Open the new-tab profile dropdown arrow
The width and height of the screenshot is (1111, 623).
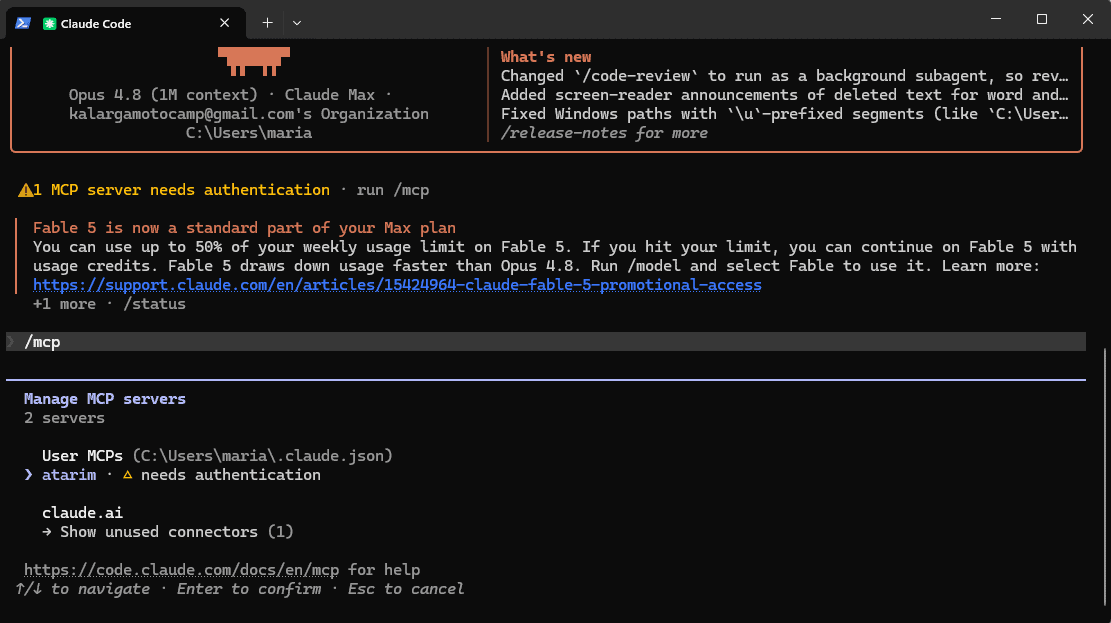tap(297, 23)
